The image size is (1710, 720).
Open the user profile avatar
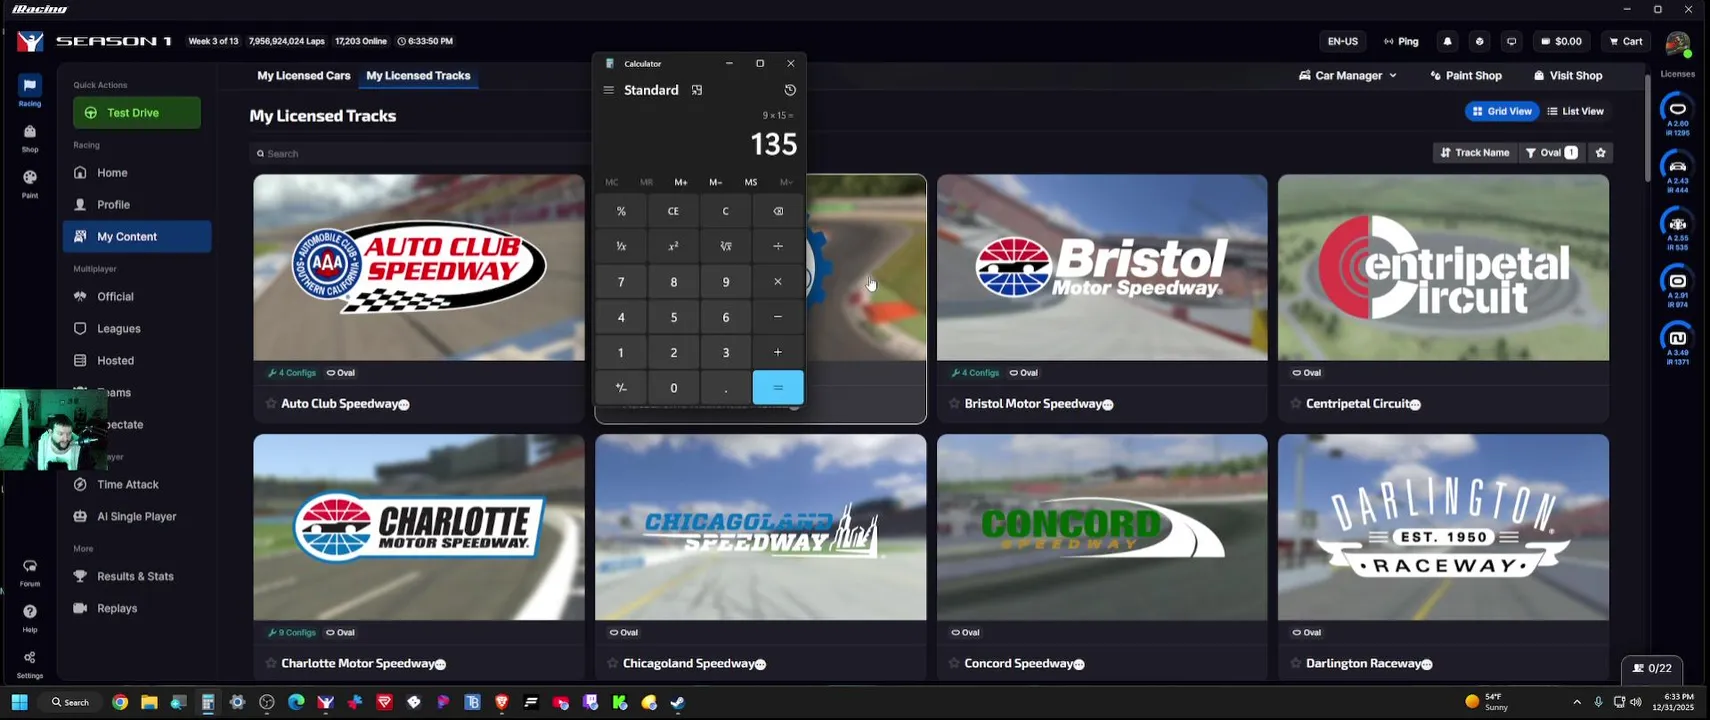pyautogui.click(x=1677, y=43)
